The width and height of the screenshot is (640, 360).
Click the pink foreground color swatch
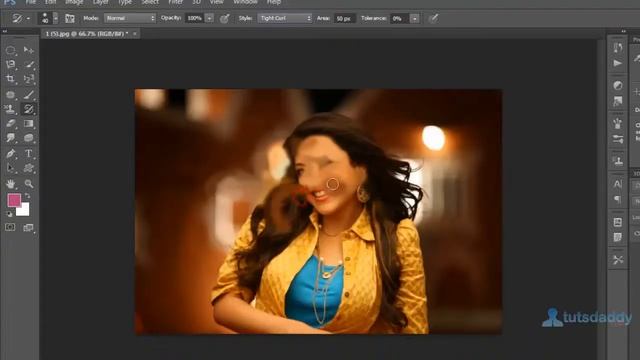[14, 200]
